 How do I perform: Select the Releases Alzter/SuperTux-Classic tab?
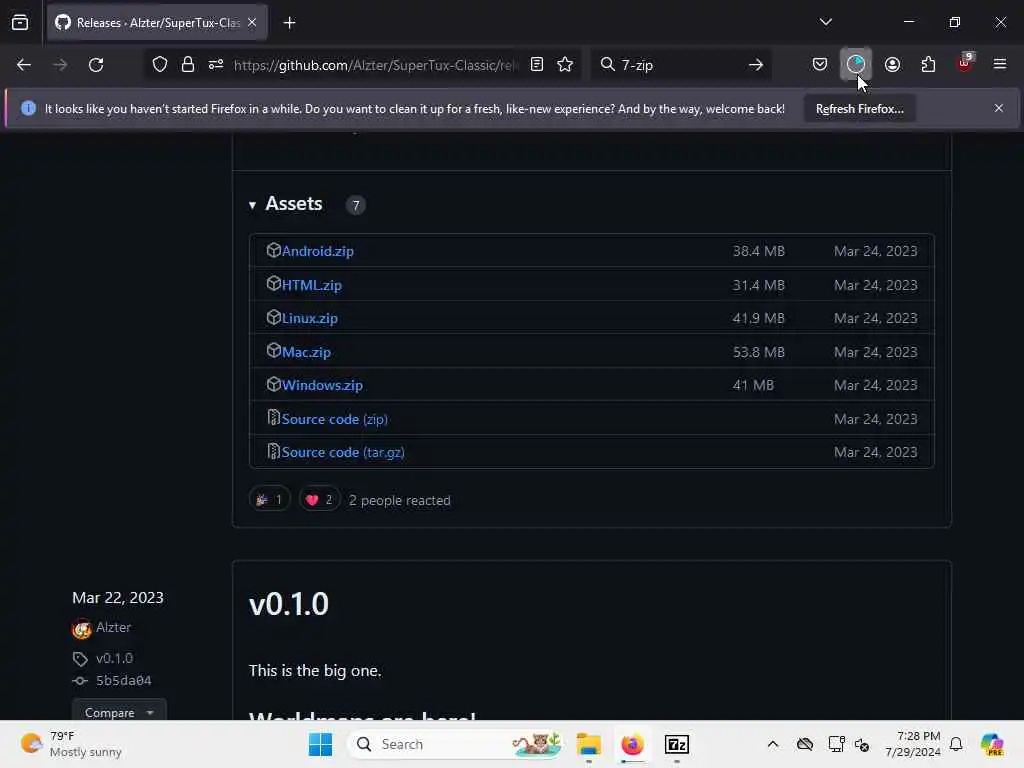click(157, 23)
